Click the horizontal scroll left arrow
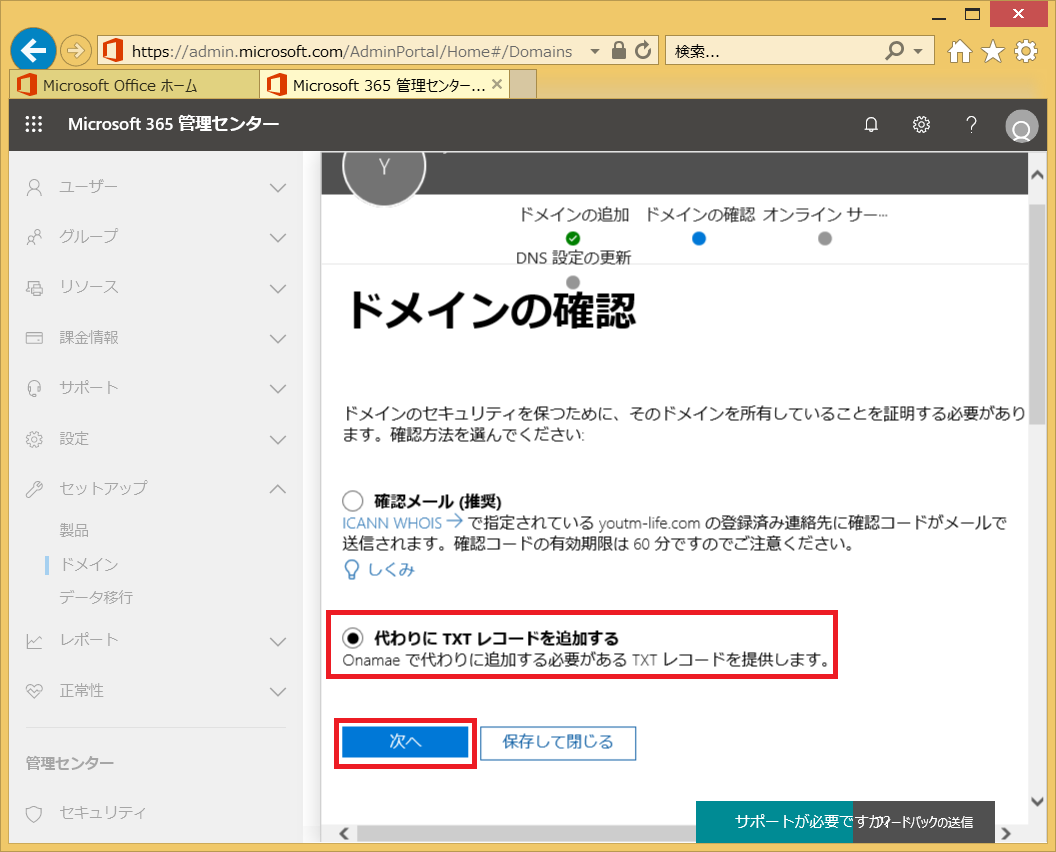Screen dimensions: 1056x852 coord(344,834)
